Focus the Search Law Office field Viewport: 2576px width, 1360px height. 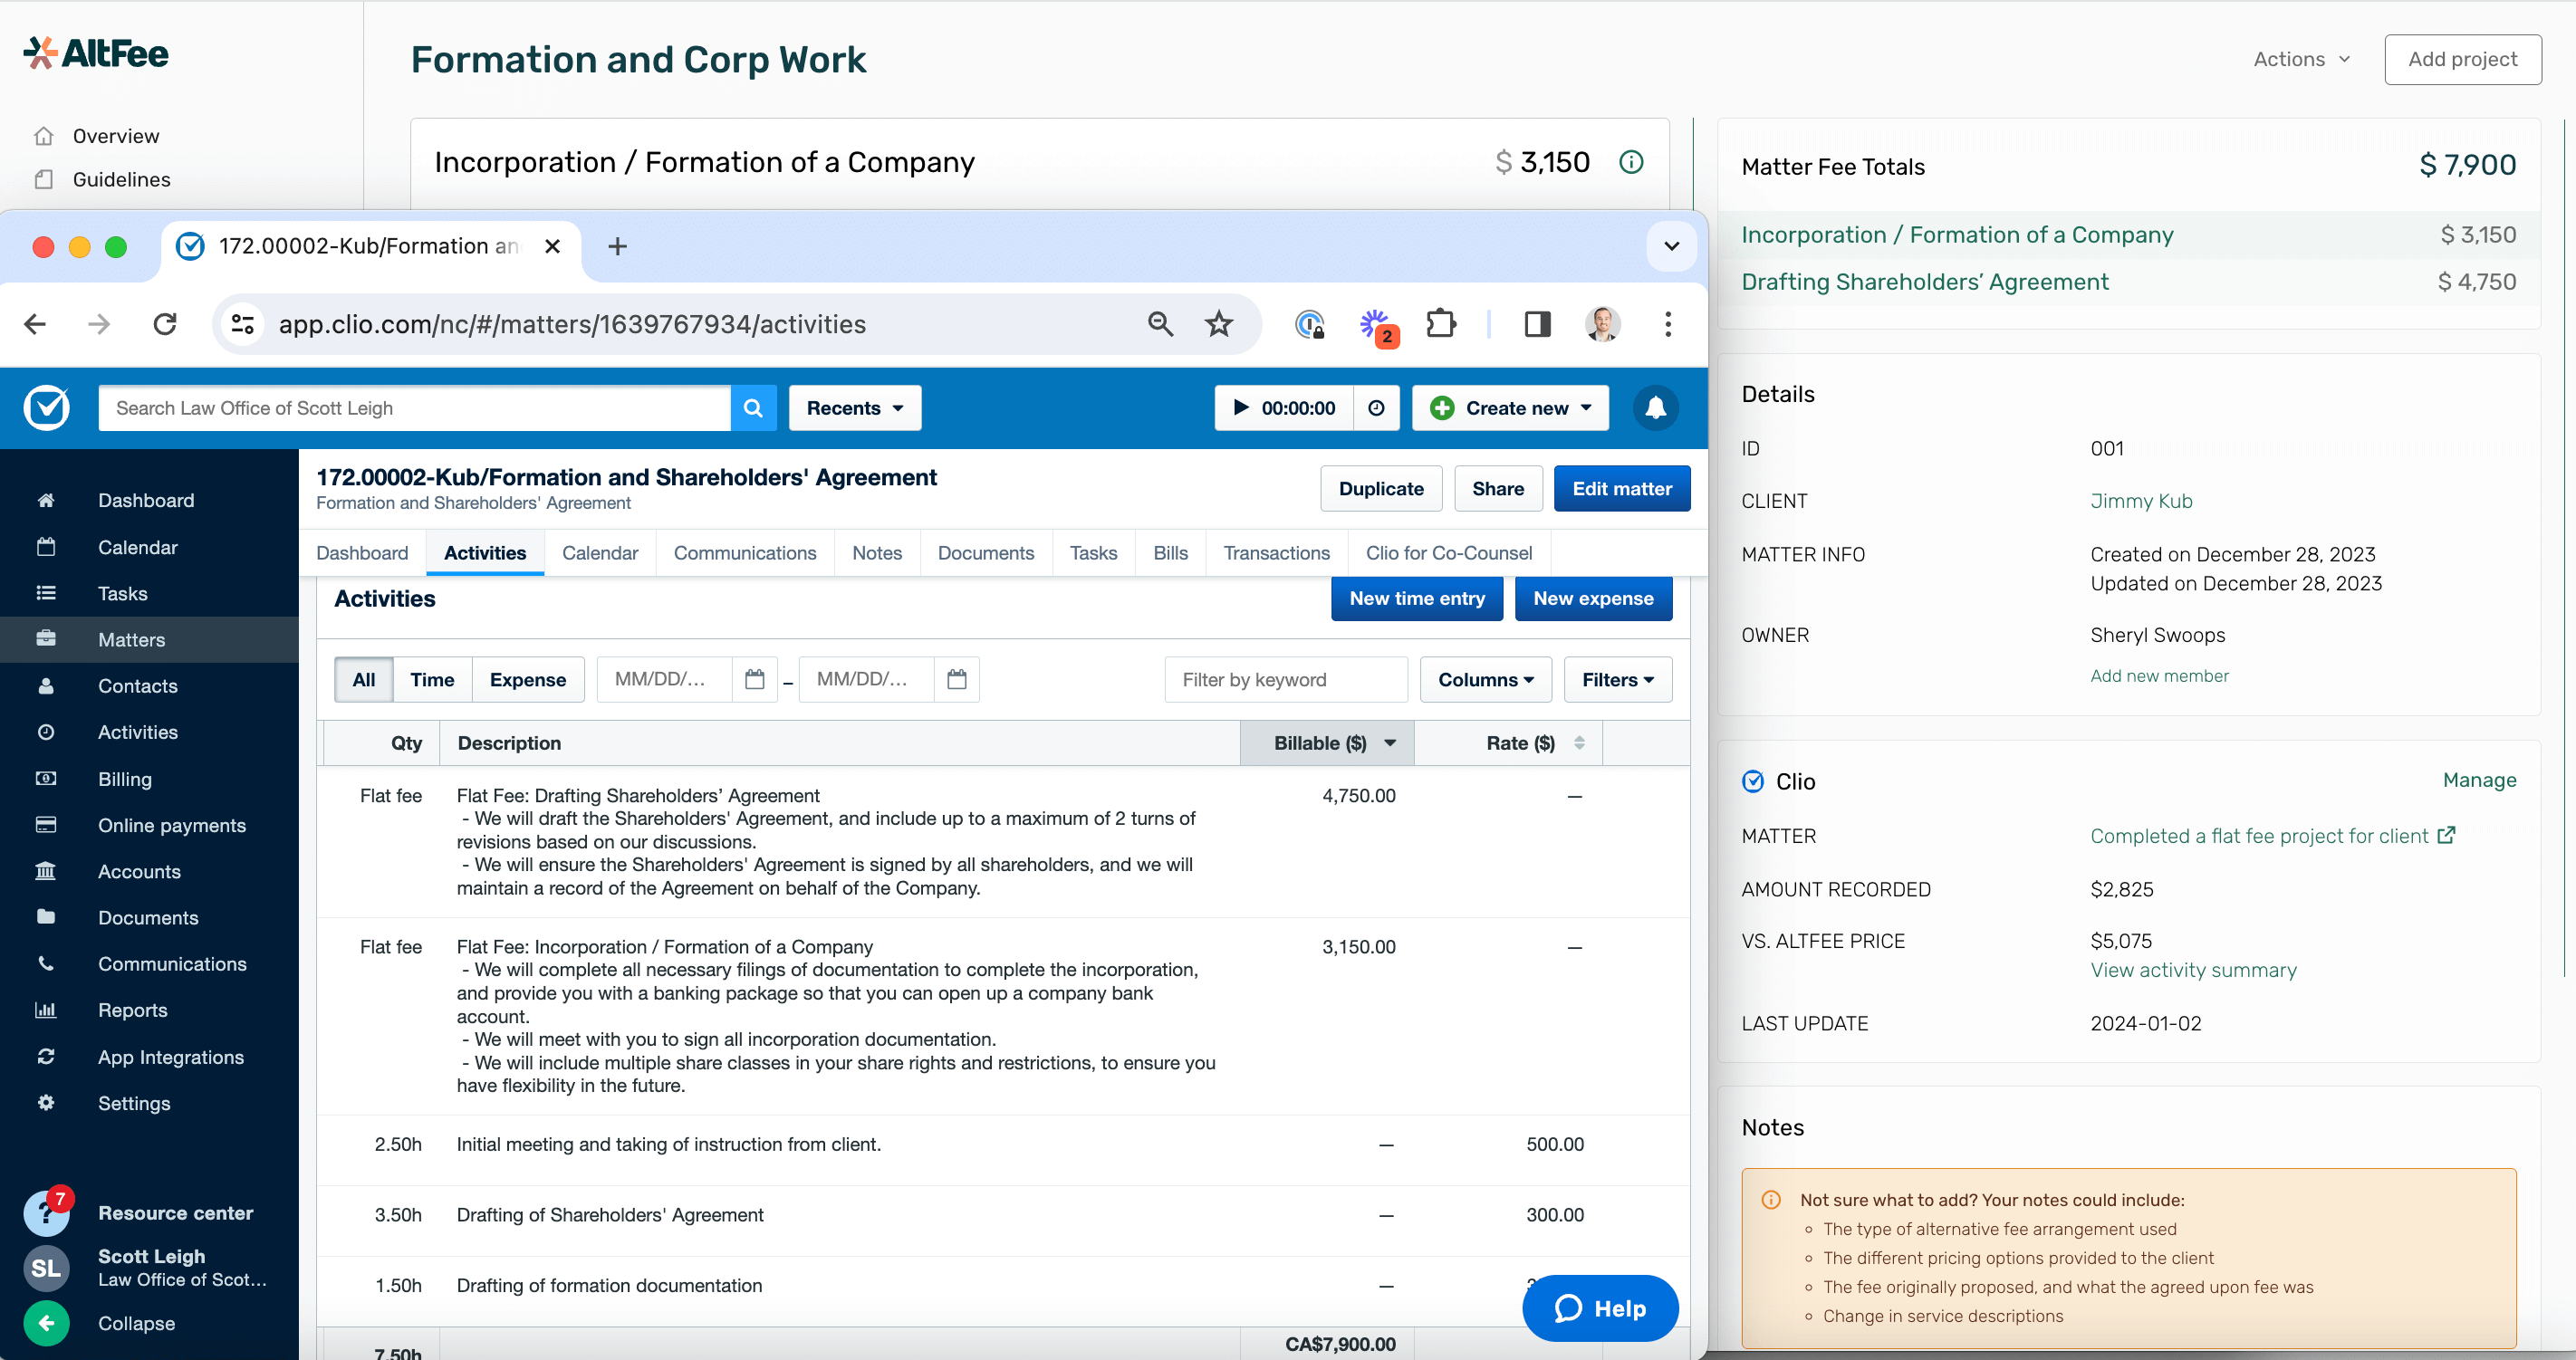click(415, 408)
